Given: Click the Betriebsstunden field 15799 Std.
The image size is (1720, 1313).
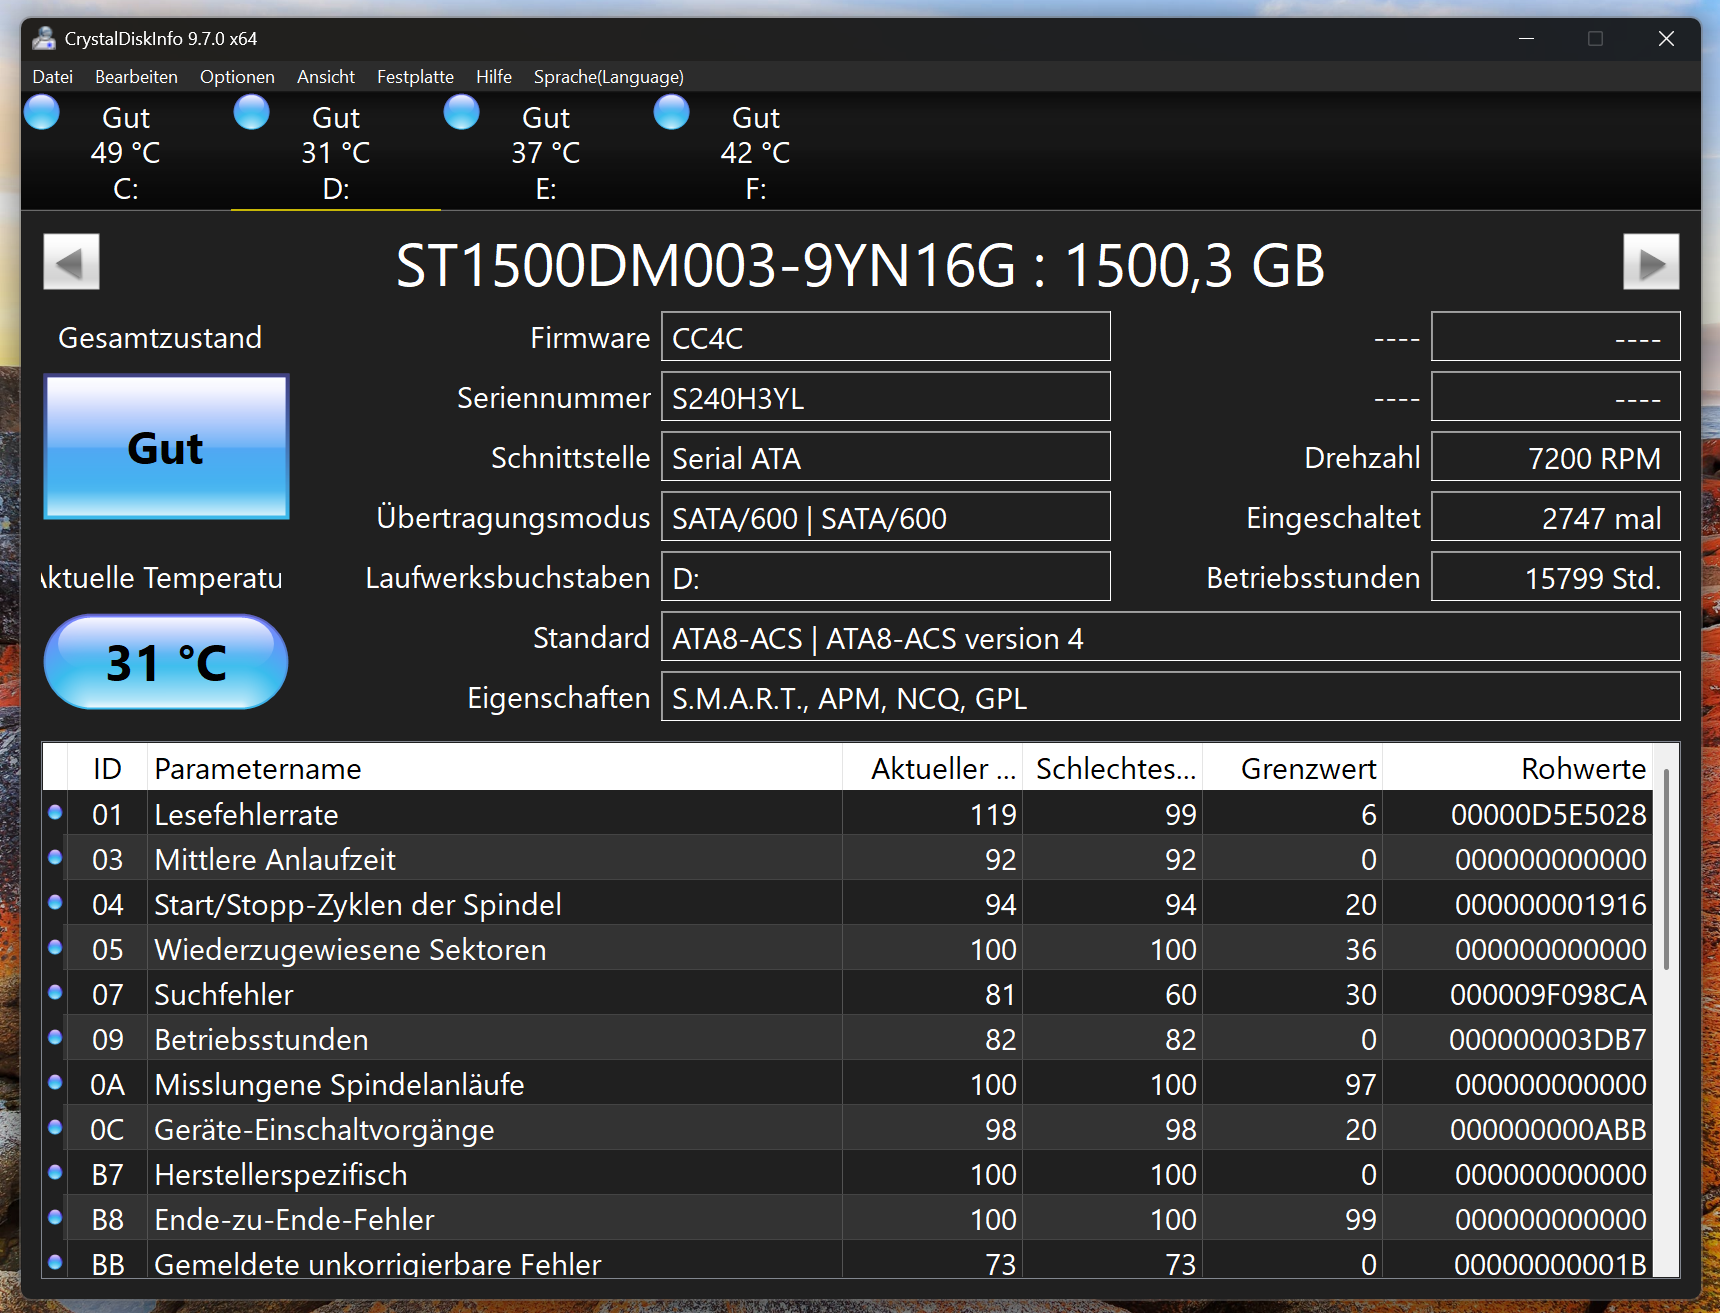Looking at the screenshot, I should point(1556,577).
